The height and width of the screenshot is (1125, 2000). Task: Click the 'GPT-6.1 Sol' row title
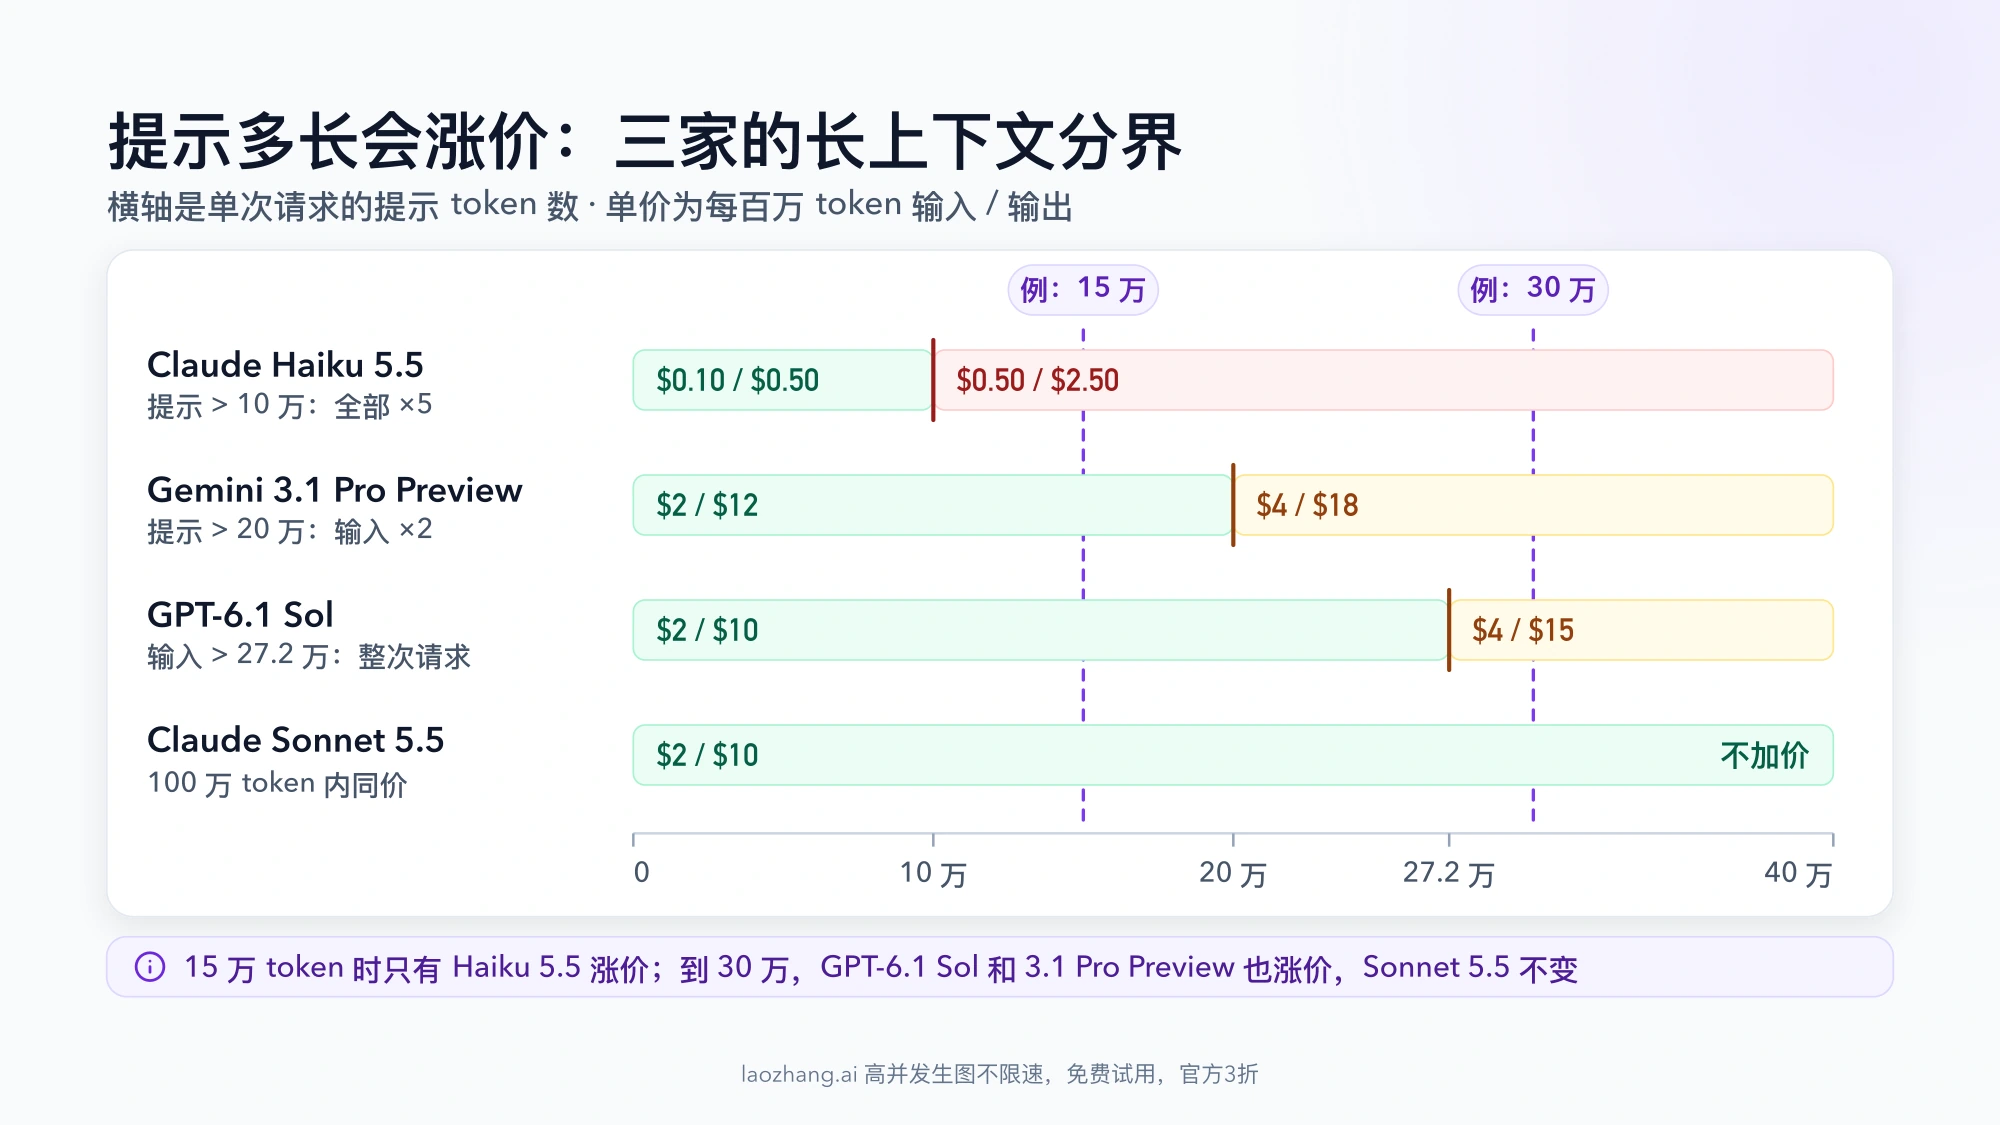pos(240,614)
